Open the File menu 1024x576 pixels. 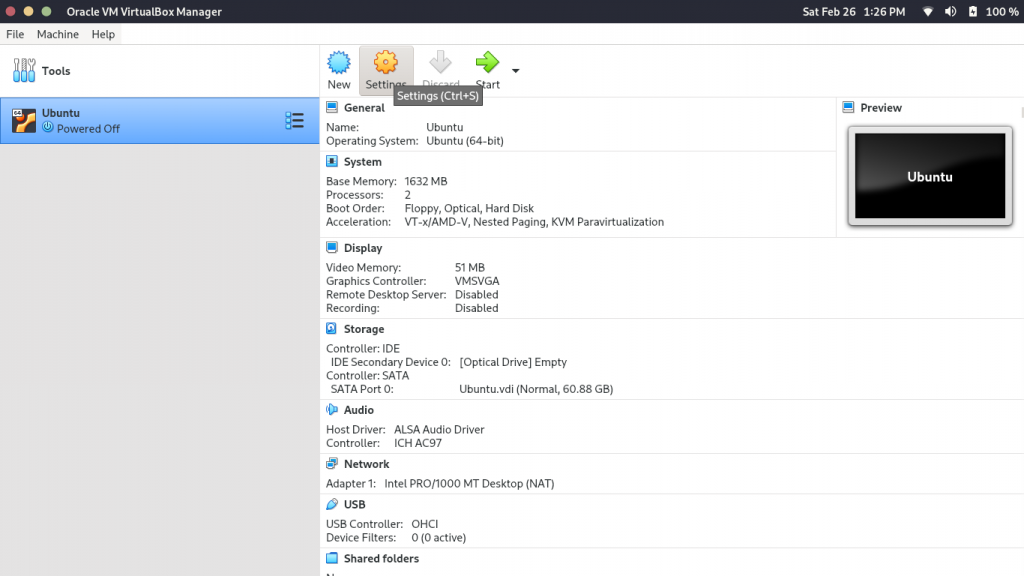(15, 33)
